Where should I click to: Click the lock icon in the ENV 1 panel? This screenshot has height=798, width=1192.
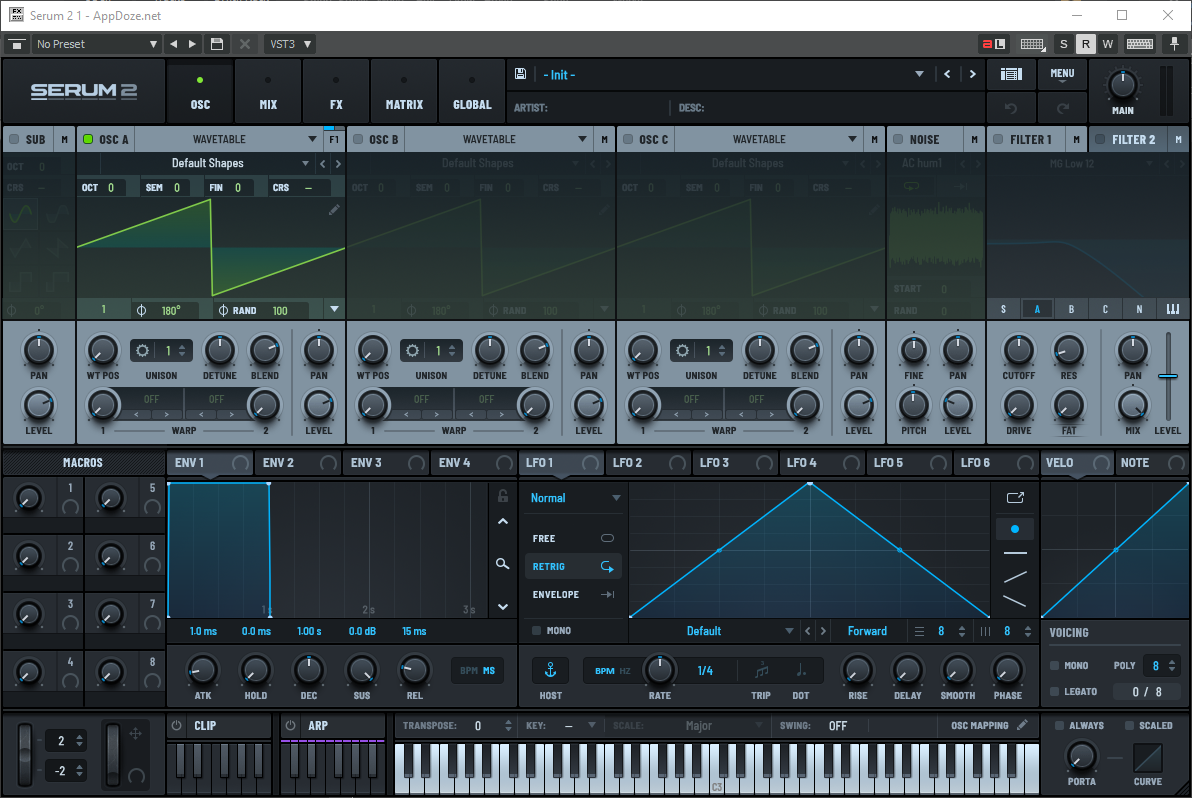(x=503, y=496)
